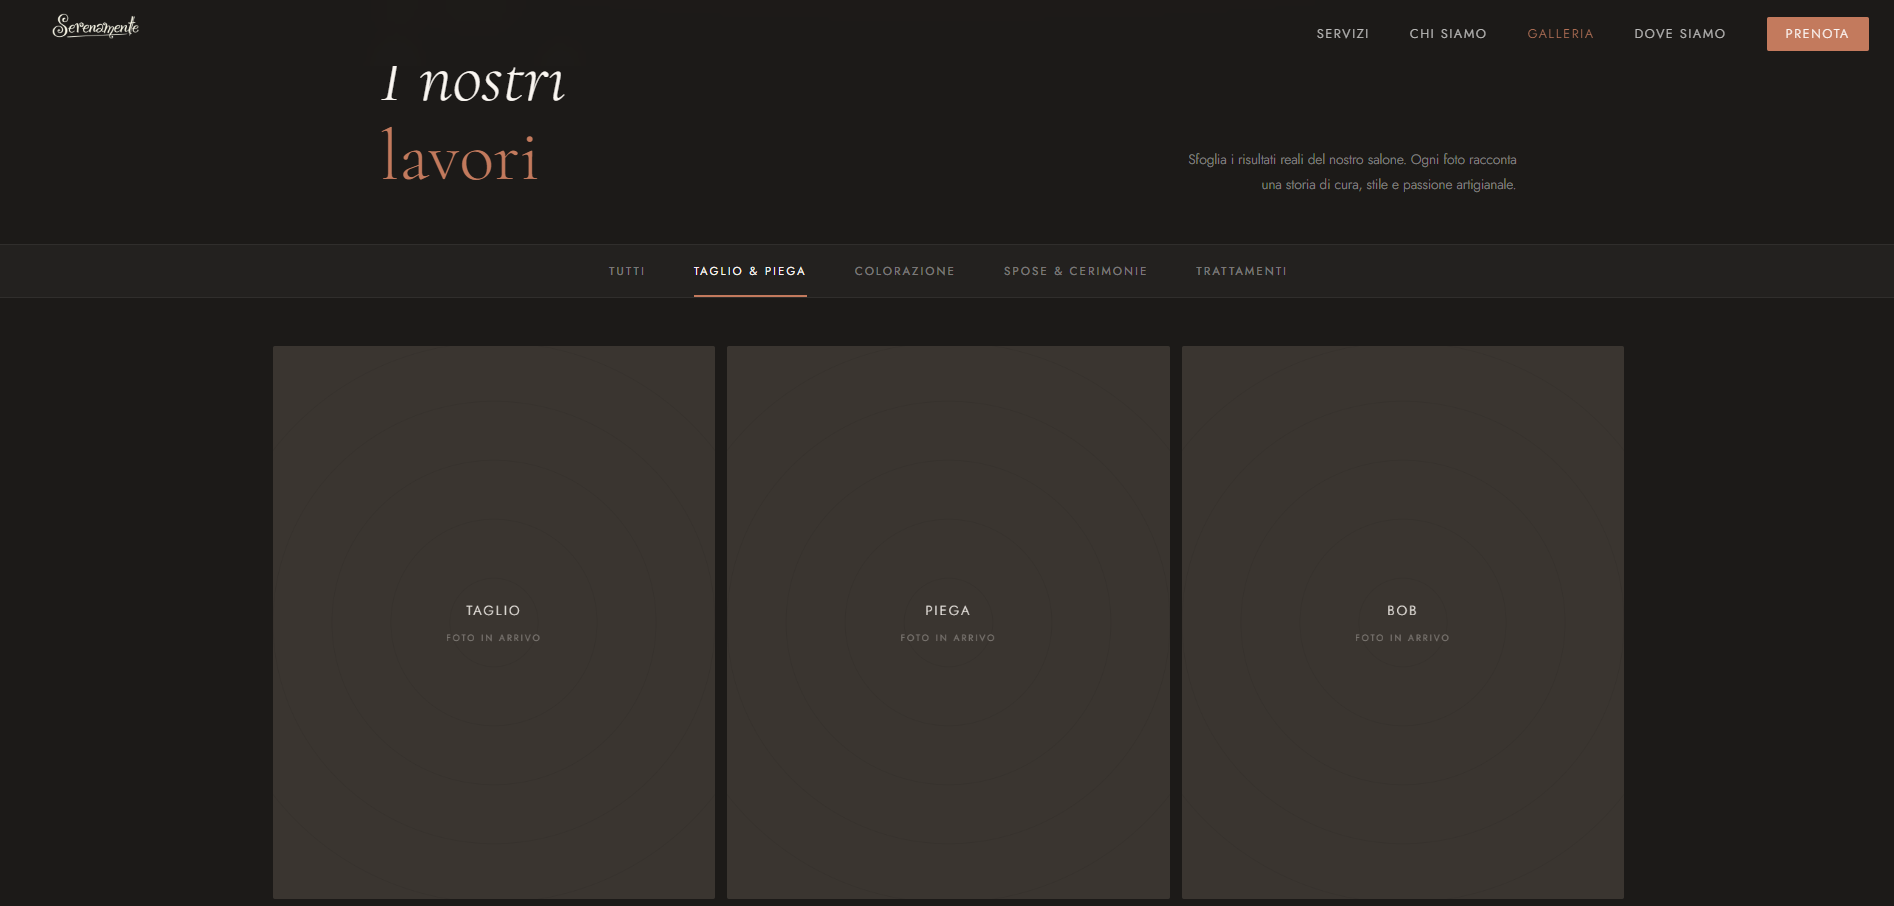1894x906 pixels.
Task: Filter gallery by Spose & Cerimonie
Action: [1075, 271]
